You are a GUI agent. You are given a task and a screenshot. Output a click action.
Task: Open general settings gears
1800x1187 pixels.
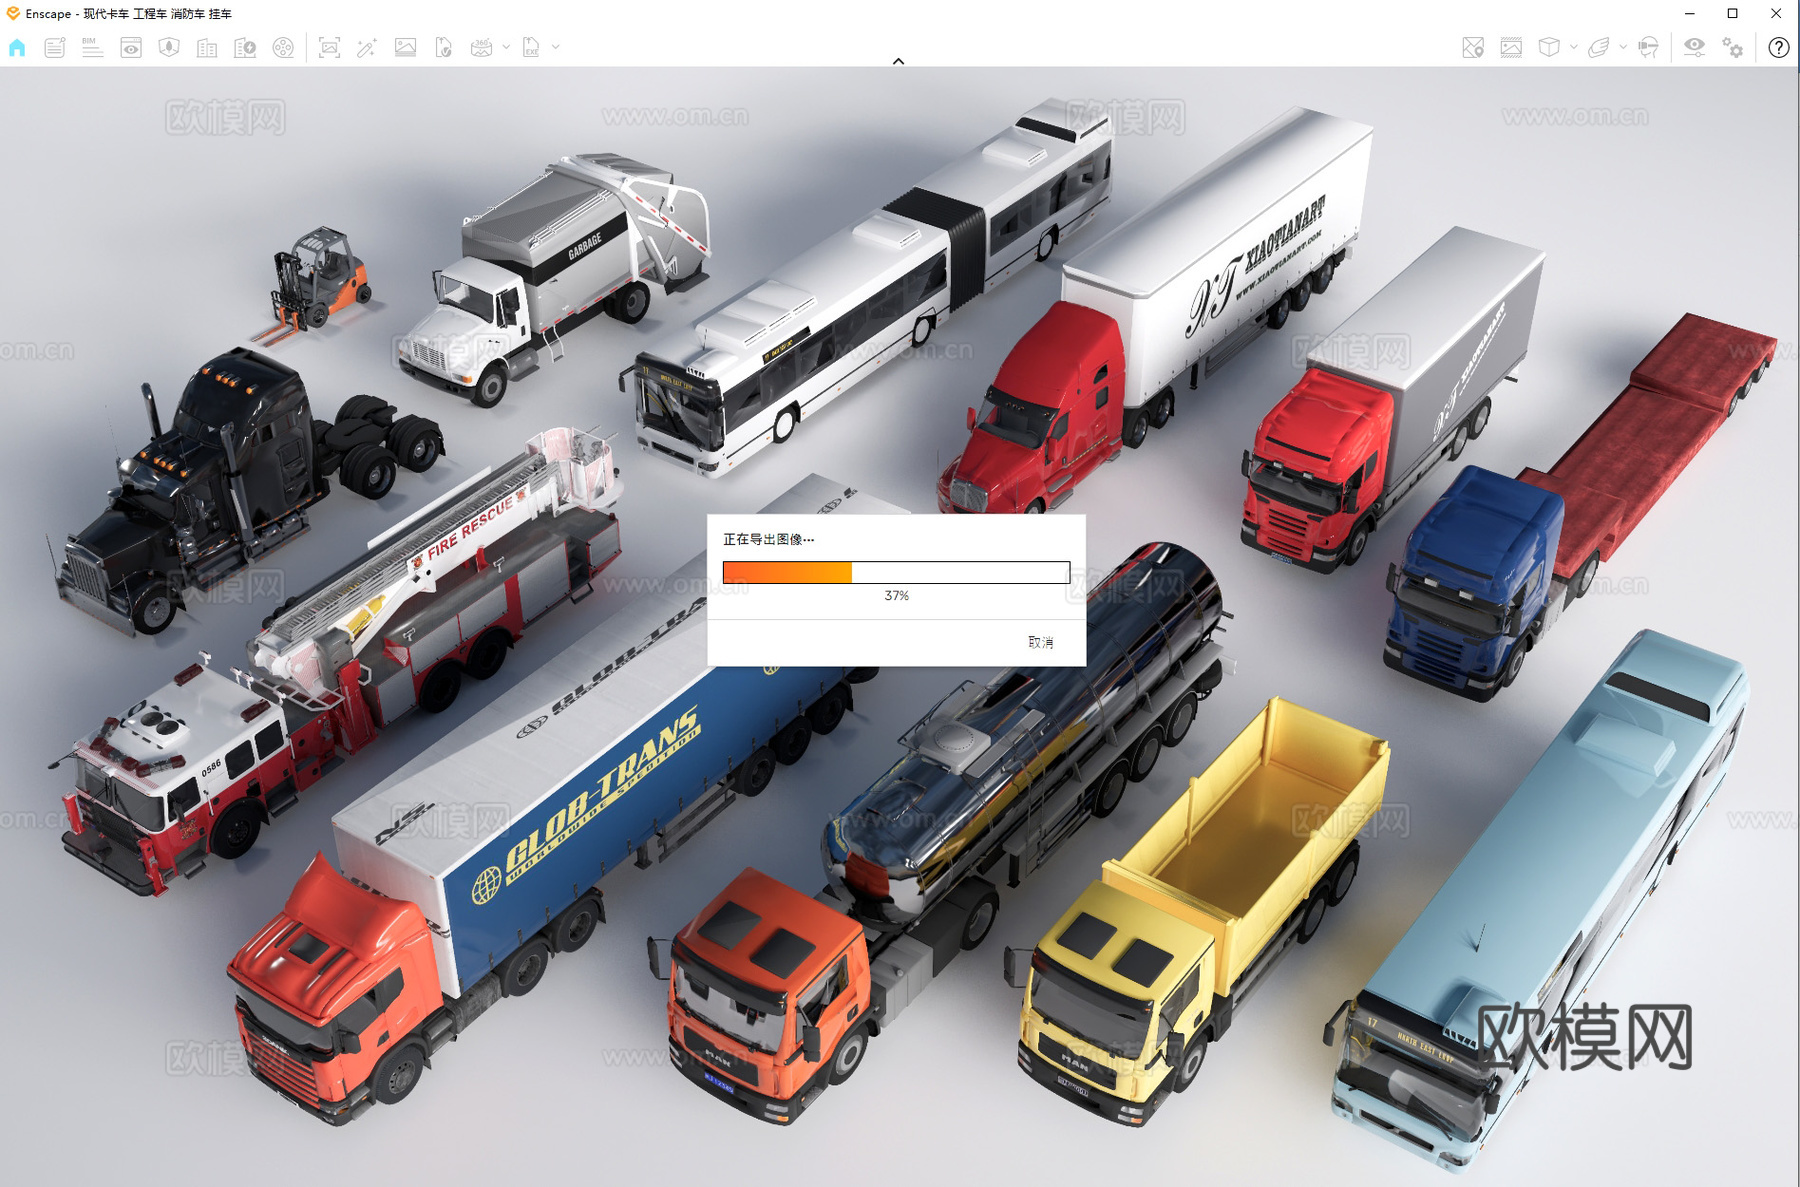point(1733,47)
